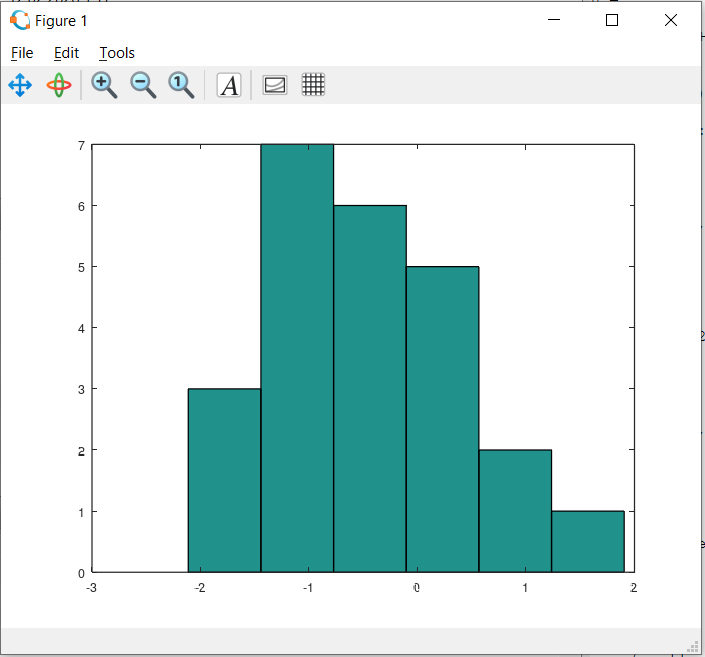The height and width of the screenshot is (657, 705).
Task: Select the Rotate 3D tool
Action: [x=59, y=85]
